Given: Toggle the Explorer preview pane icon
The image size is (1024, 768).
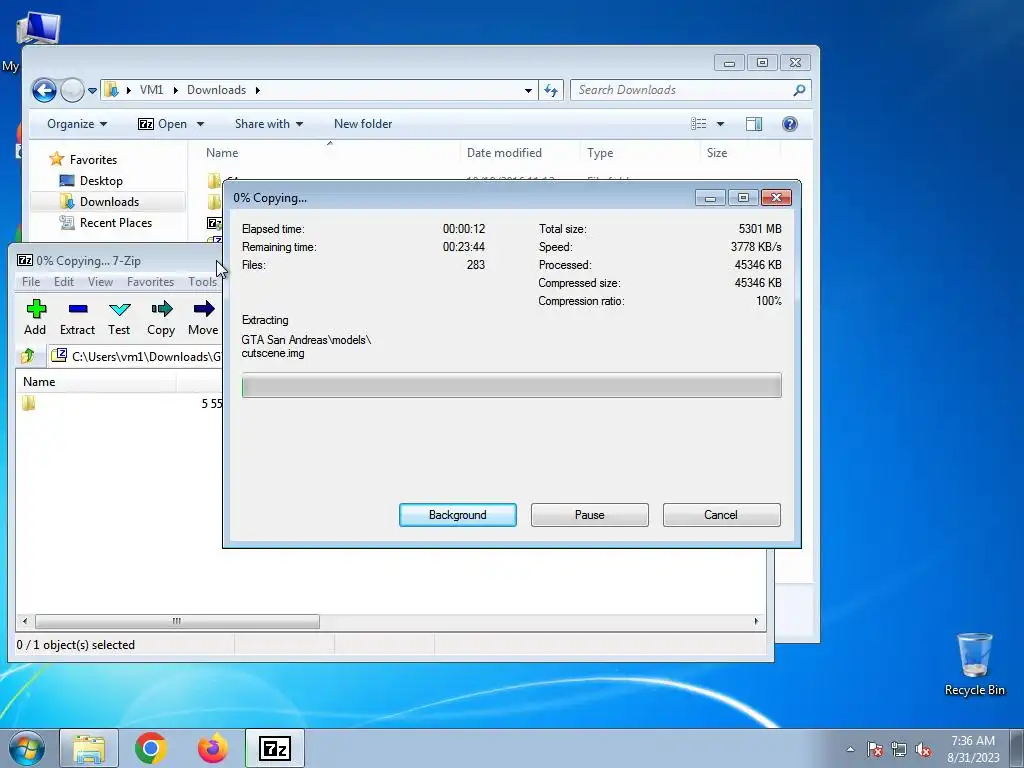Looking at the screenshot, I should [754, 124].
